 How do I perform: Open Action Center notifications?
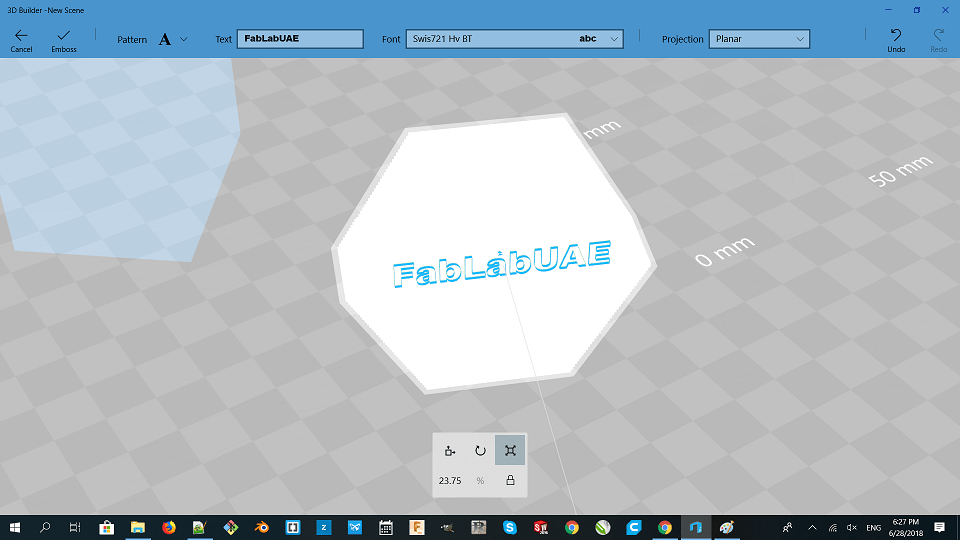(940, 527)
